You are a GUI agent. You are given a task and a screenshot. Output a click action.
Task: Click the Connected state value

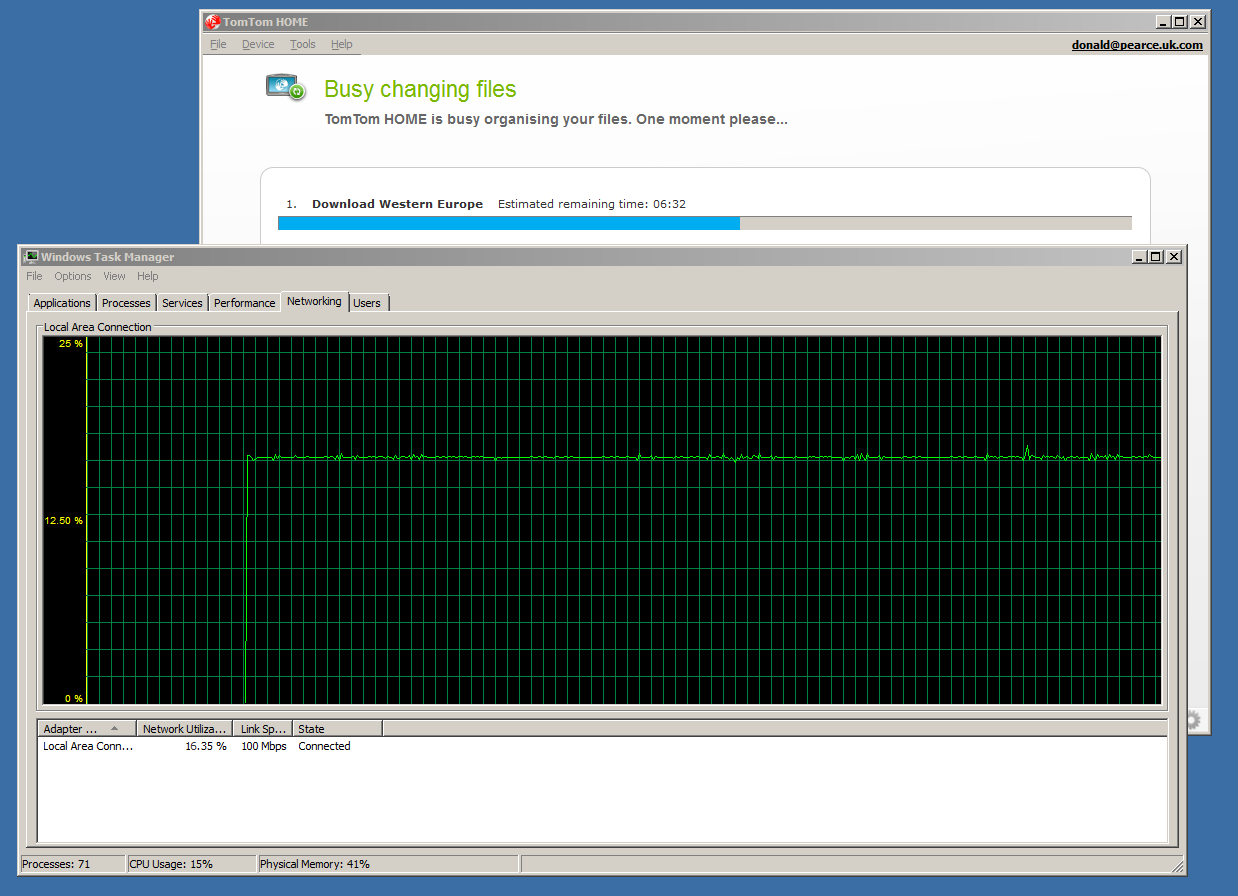[324, 746]
